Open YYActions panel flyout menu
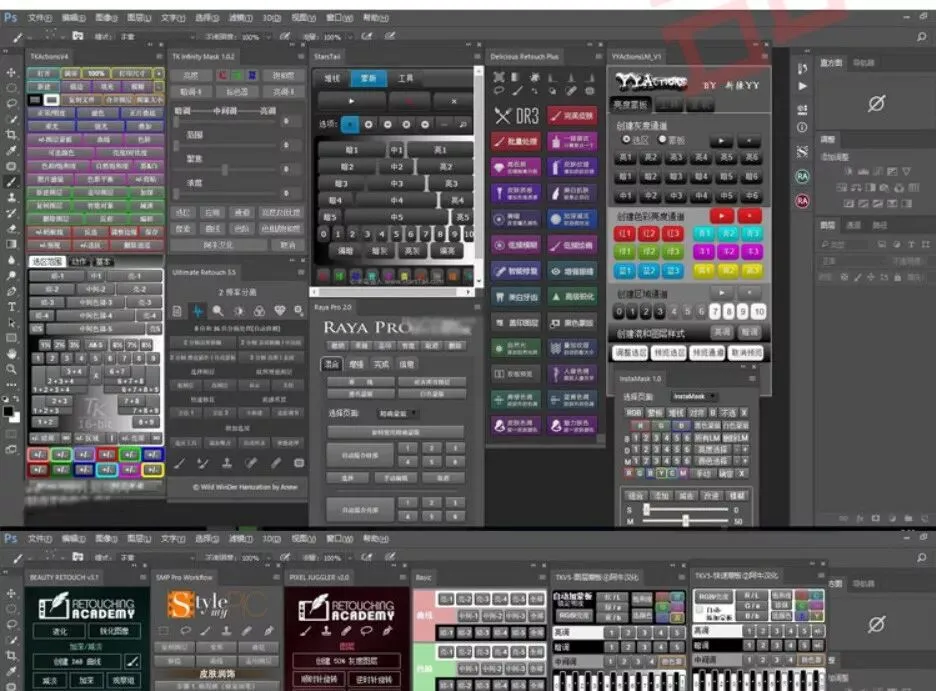This screenshot has height=691, width=936. tap(764, 56)
